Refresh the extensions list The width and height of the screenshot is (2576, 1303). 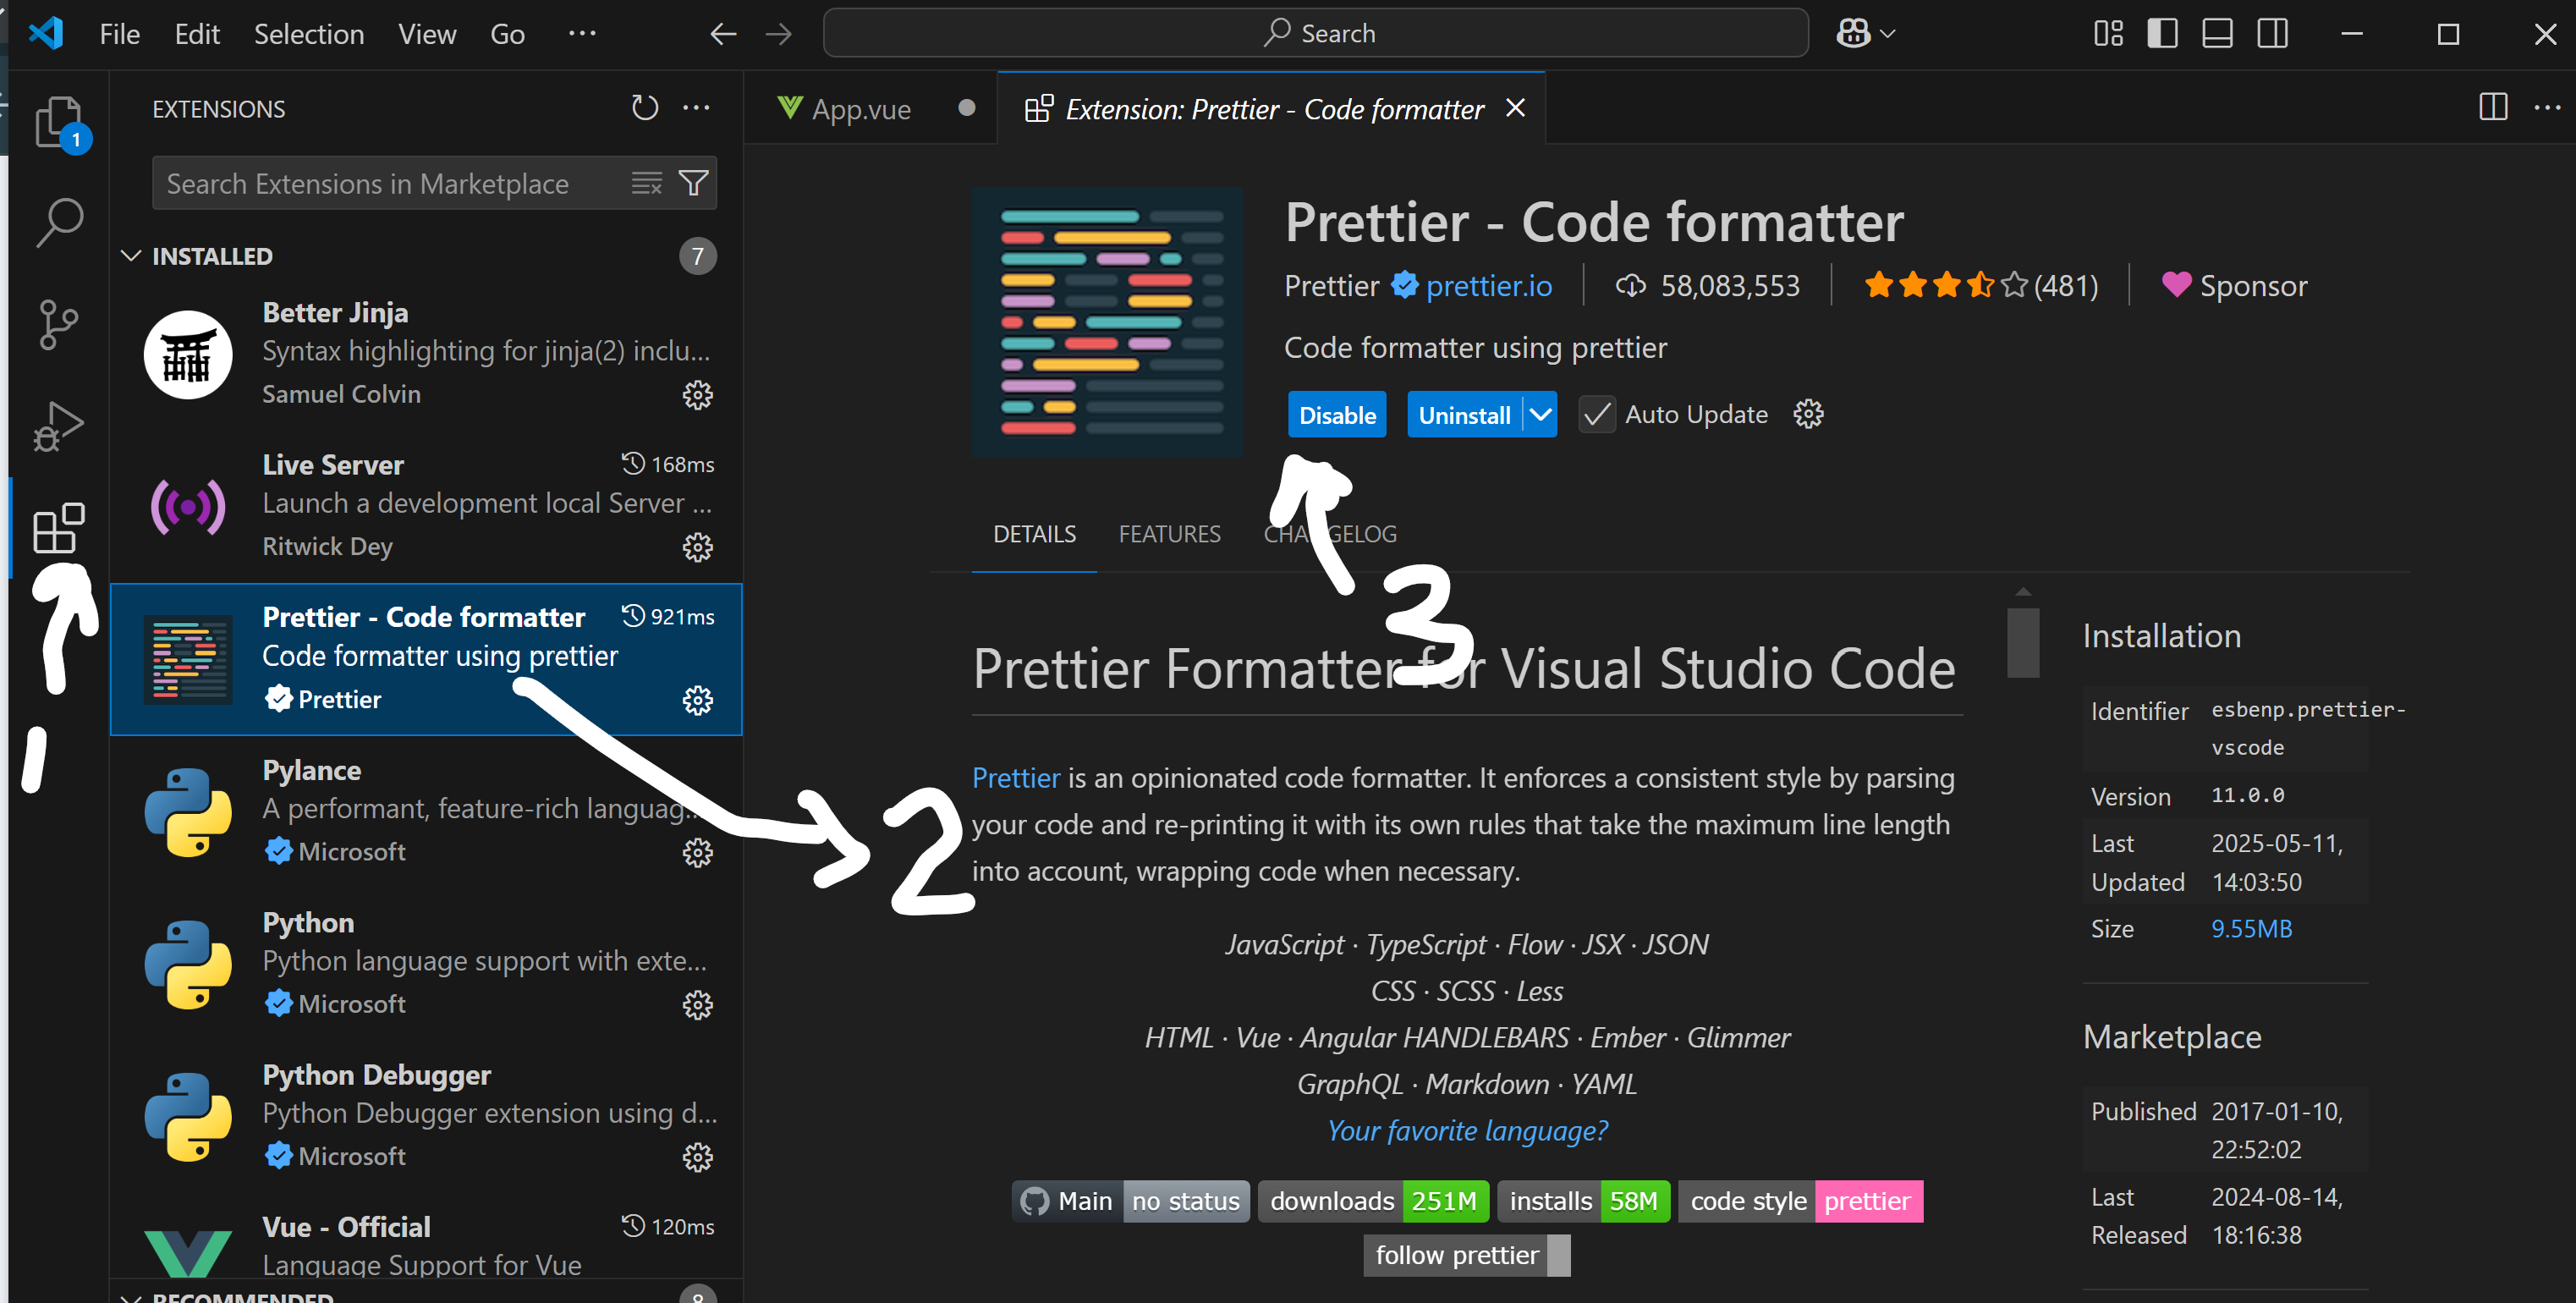click(x=645, y=108)
